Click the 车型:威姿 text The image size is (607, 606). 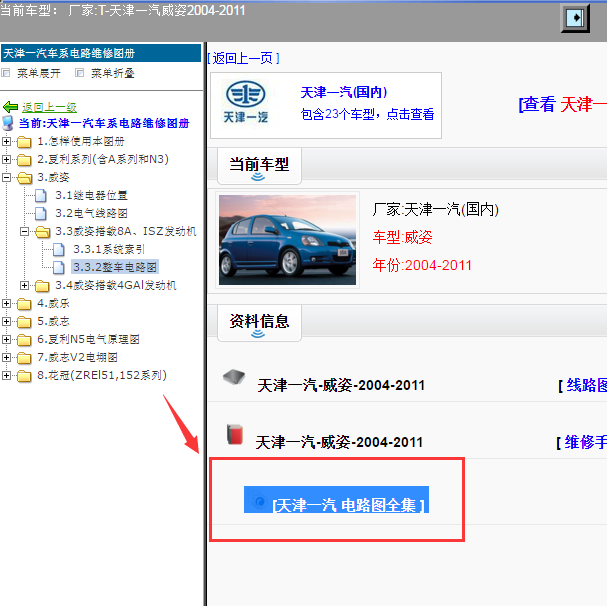(x=402, y=237)
